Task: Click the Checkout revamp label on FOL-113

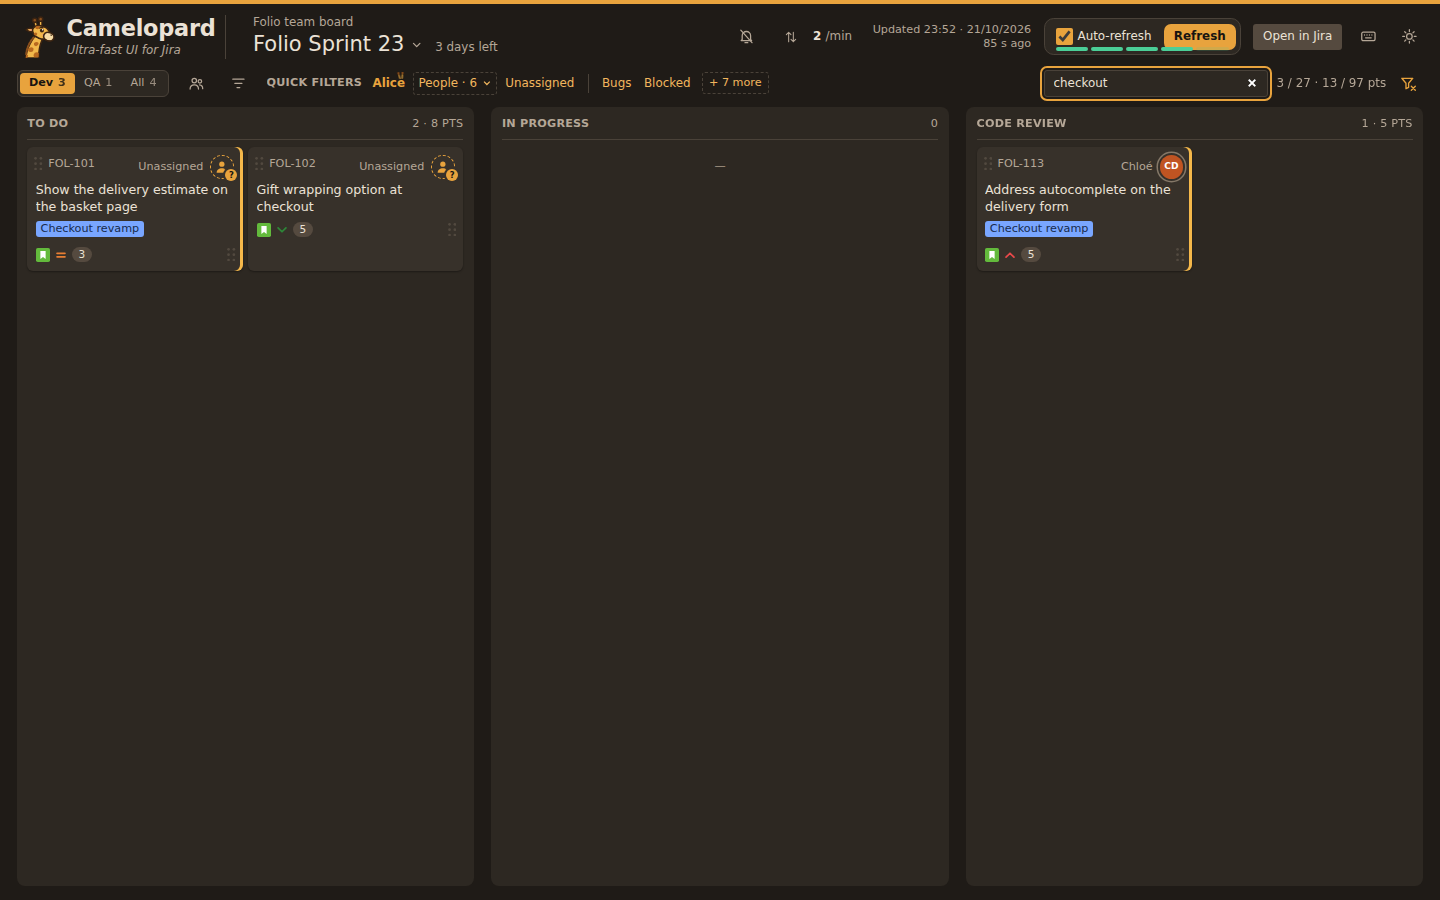Action: coord(1039,229)
